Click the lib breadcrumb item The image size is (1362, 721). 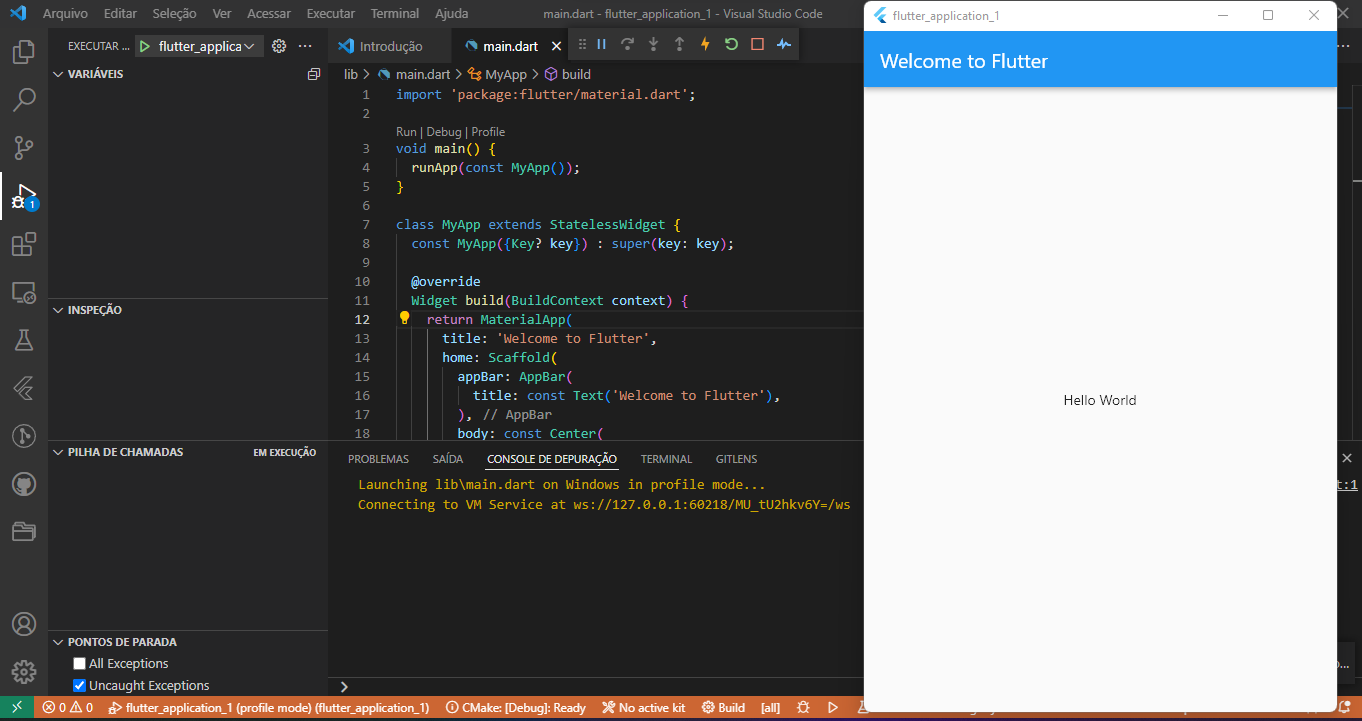pos(351,74)
